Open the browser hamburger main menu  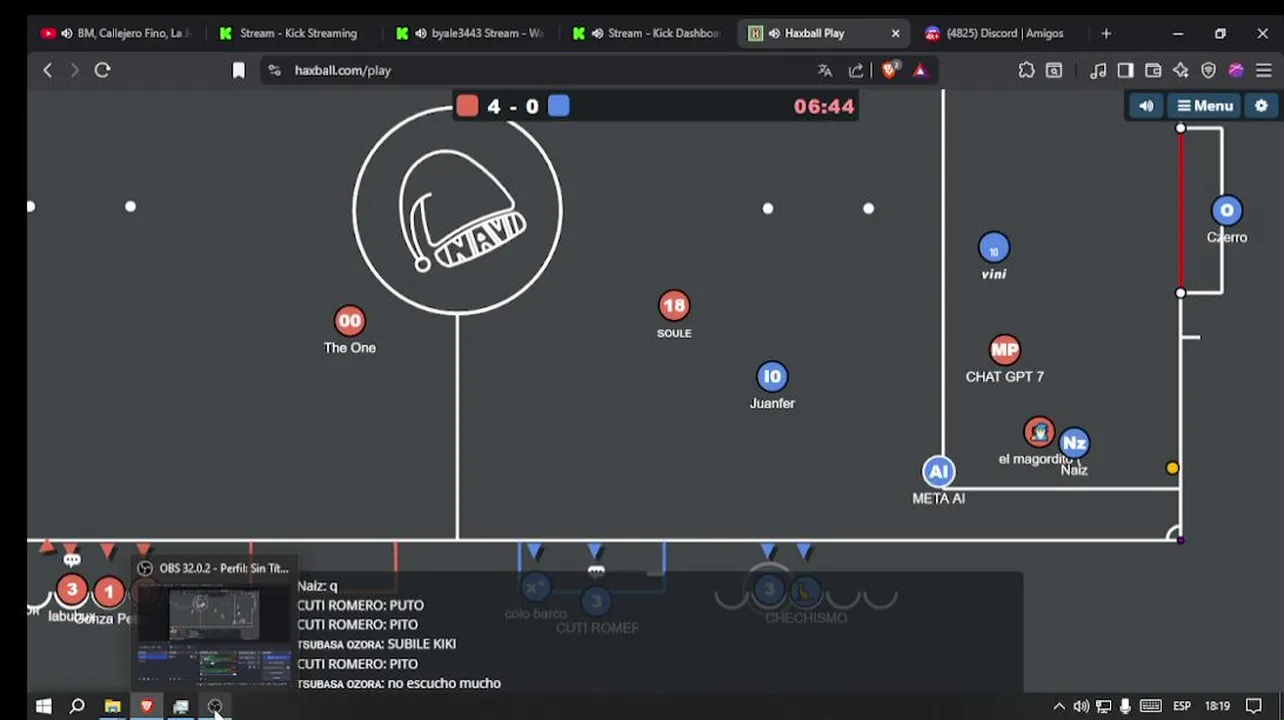tap(1263, 70)
